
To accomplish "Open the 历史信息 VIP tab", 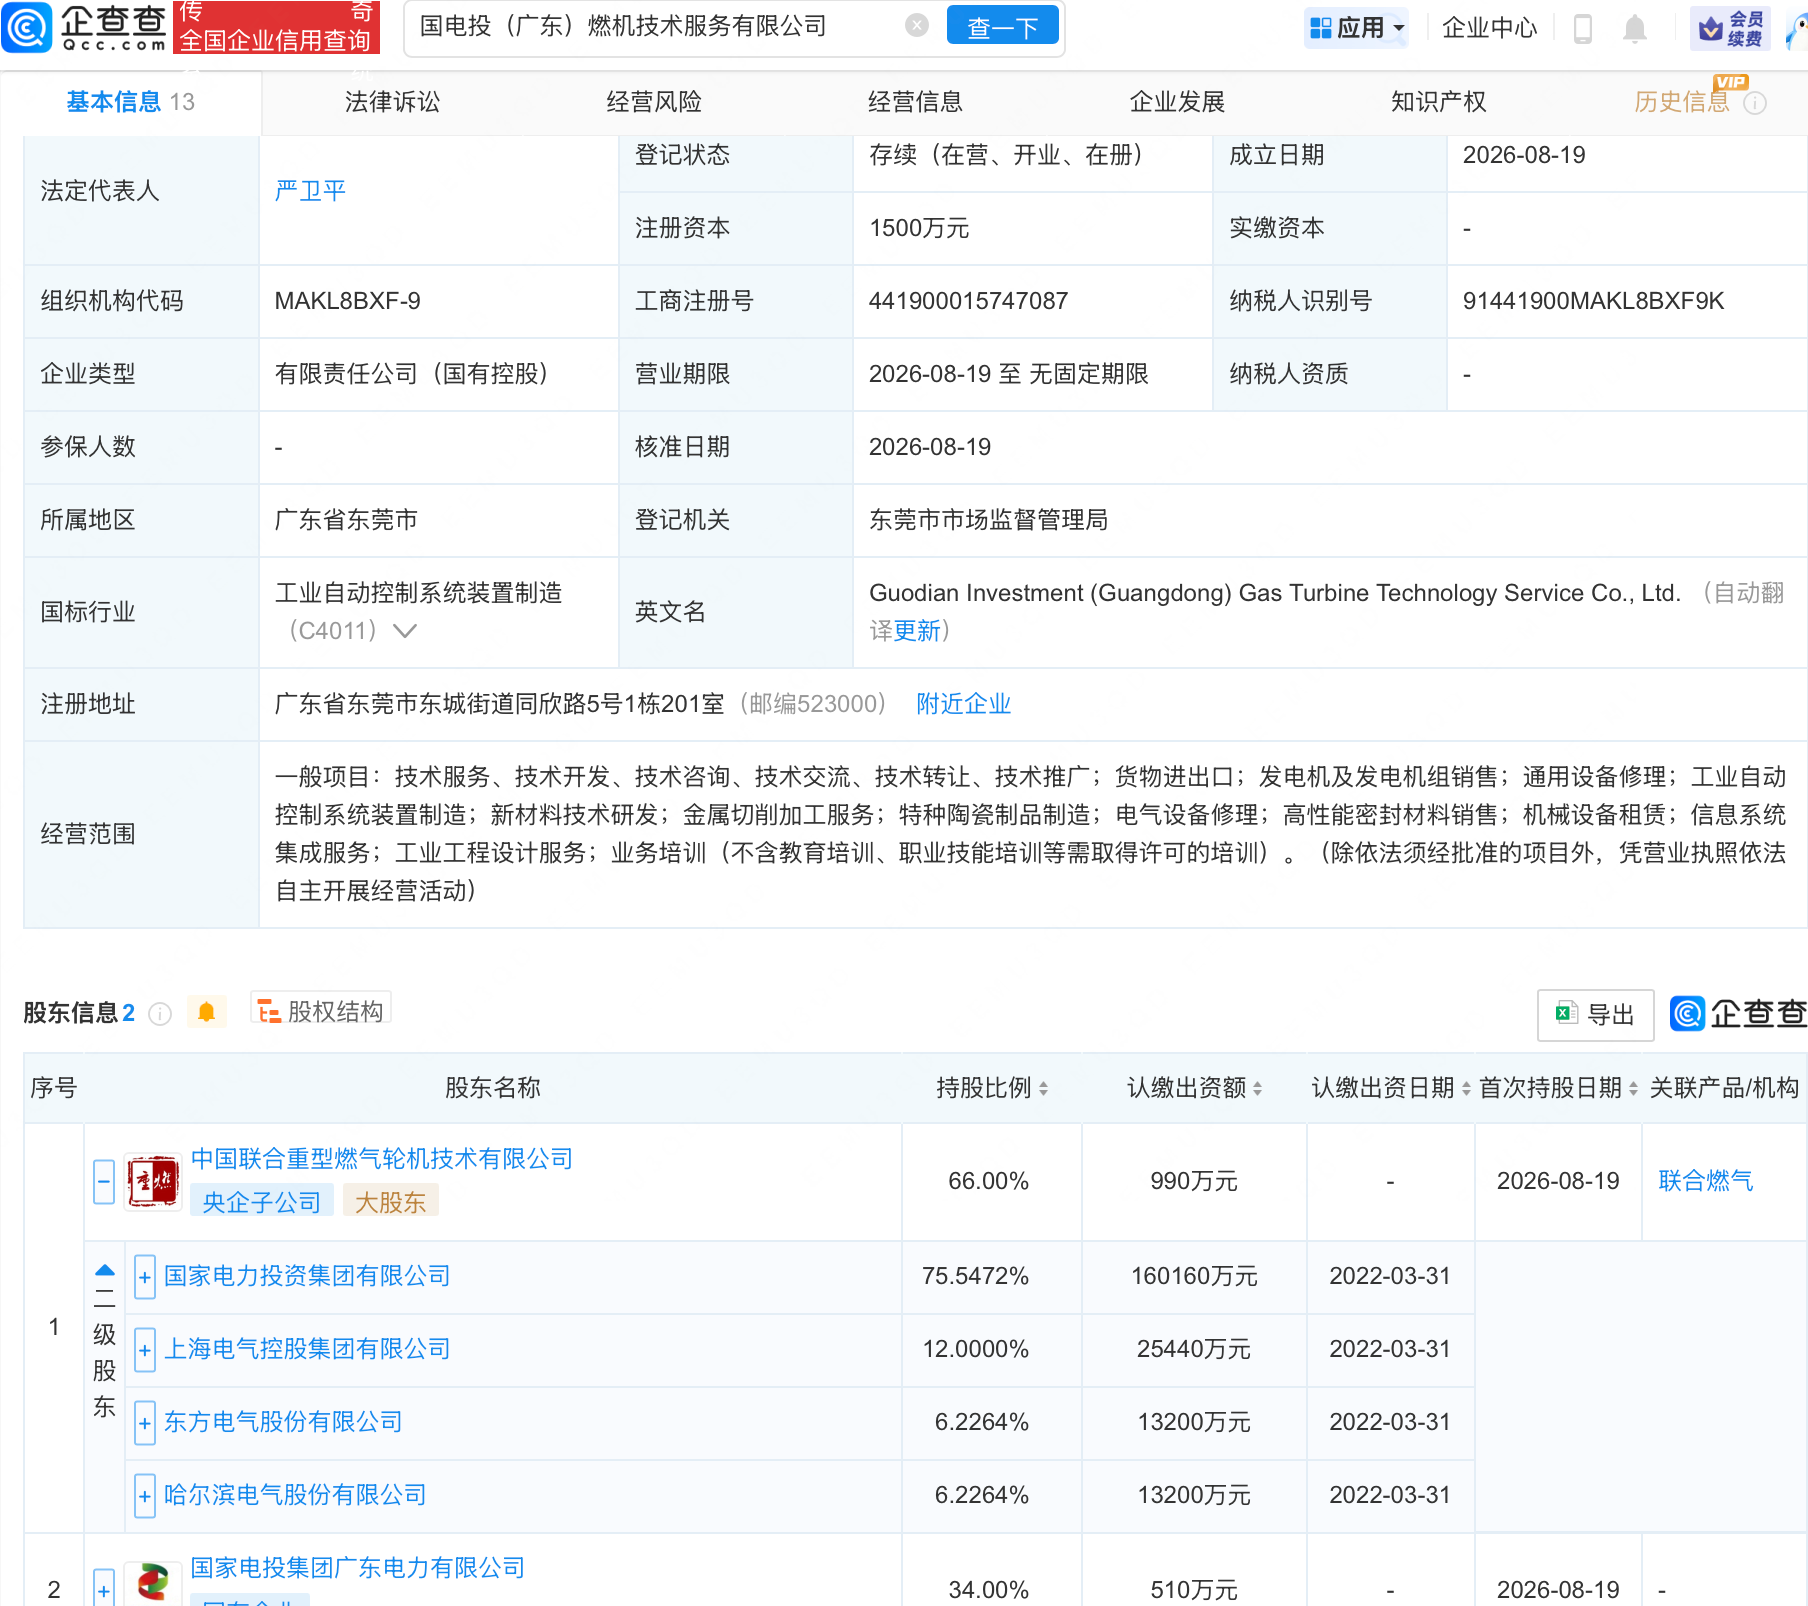I will click(1682, 102).
